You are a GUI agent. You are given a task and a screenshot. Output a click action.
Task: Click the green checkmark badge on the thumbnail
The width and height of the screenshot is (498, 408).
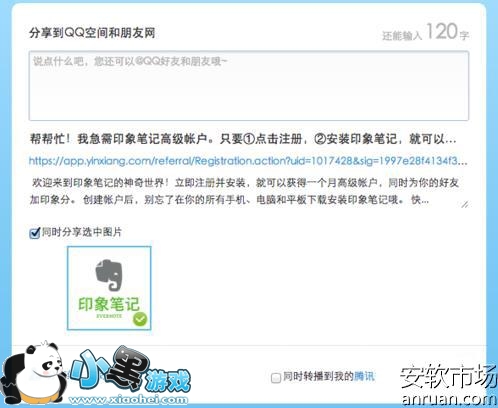pos(140,319)
